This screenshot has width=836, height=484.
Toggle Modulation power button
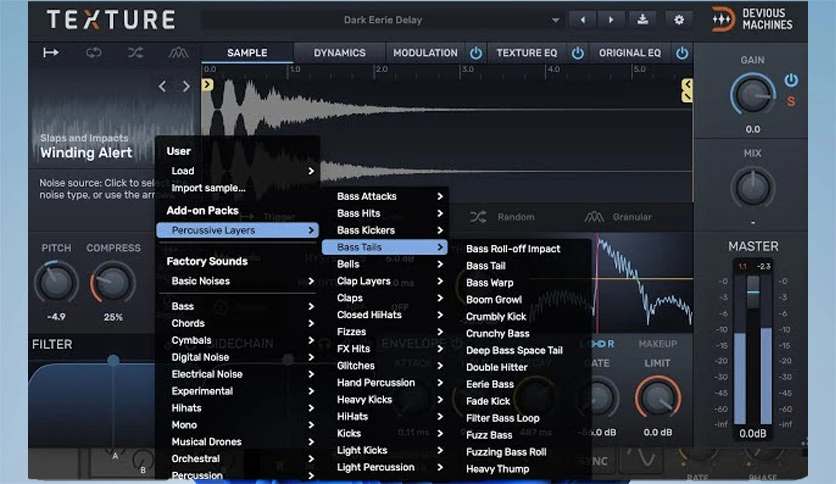click(x=476, y=53)
